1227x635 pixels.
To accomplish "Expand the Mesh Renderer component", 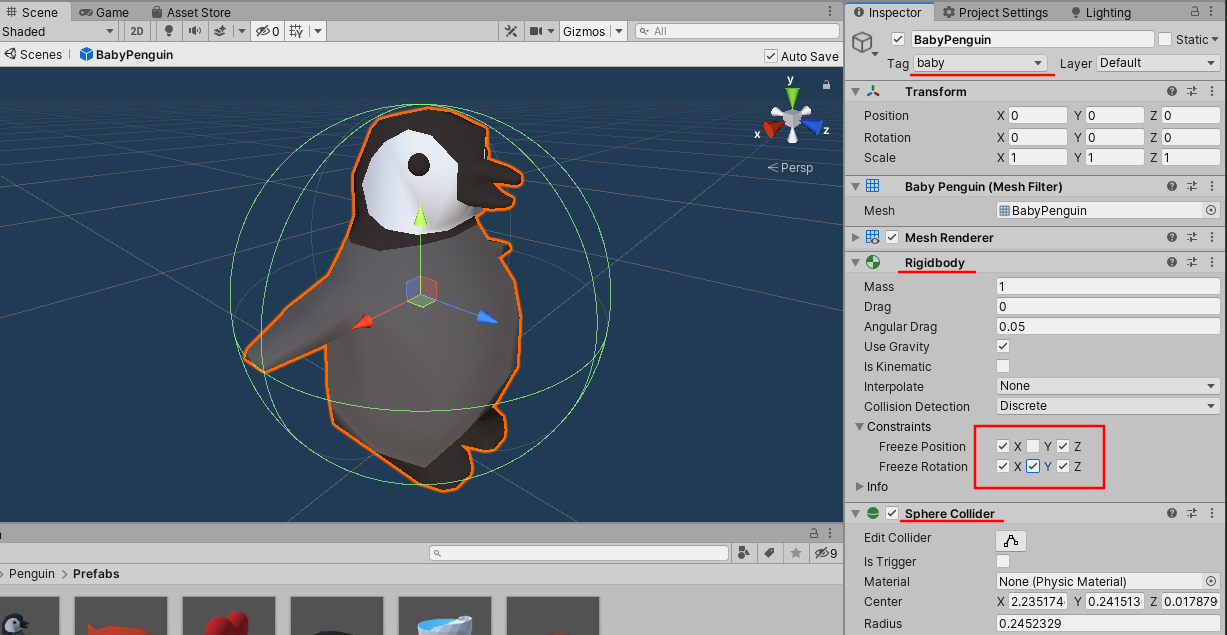I will point(855,238).
